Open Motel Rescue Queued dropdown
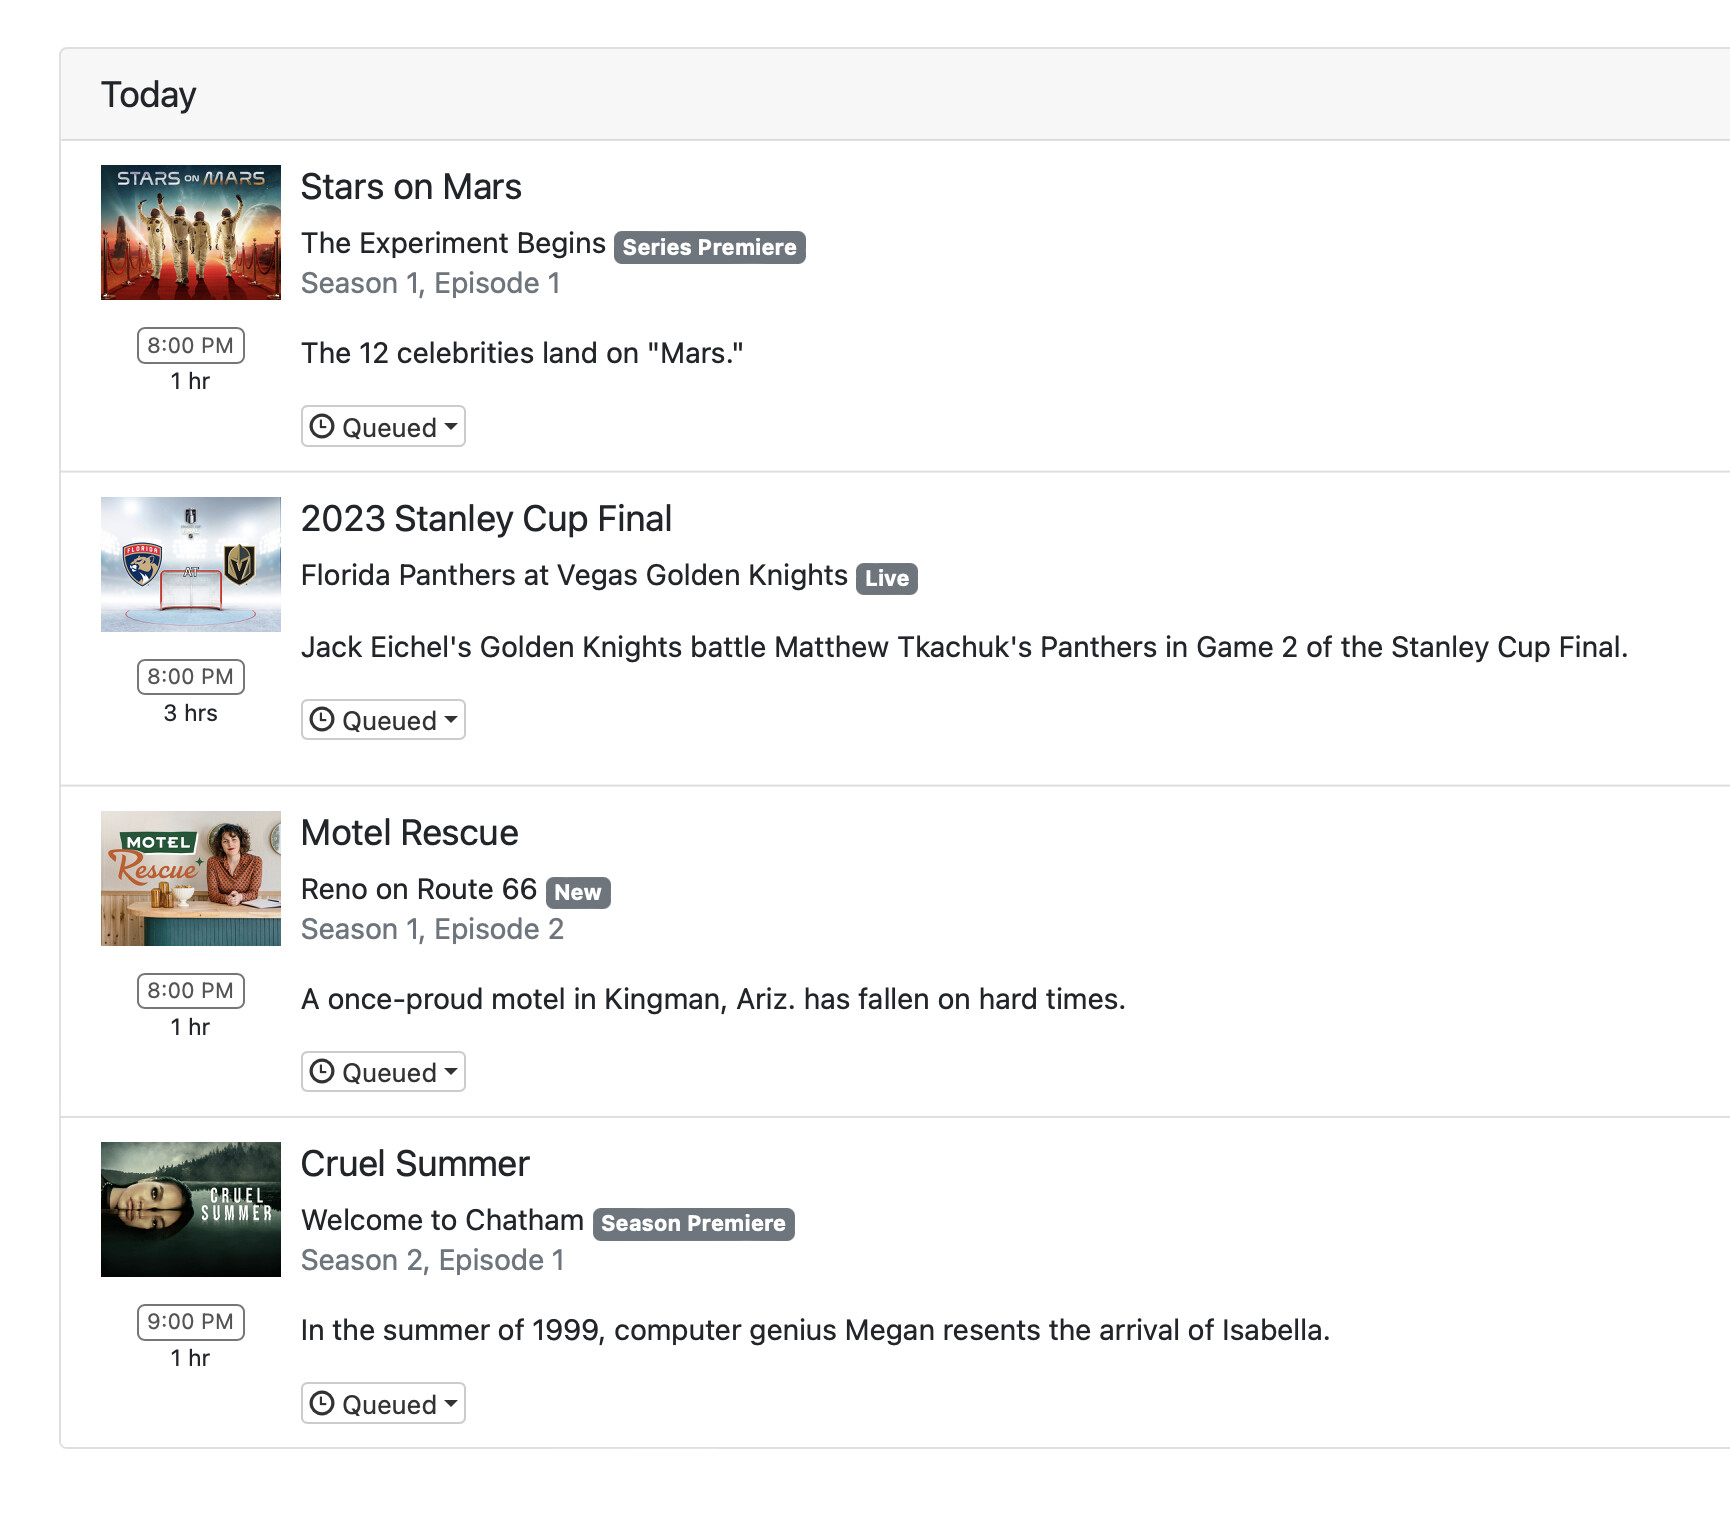 pos(383,1072)
